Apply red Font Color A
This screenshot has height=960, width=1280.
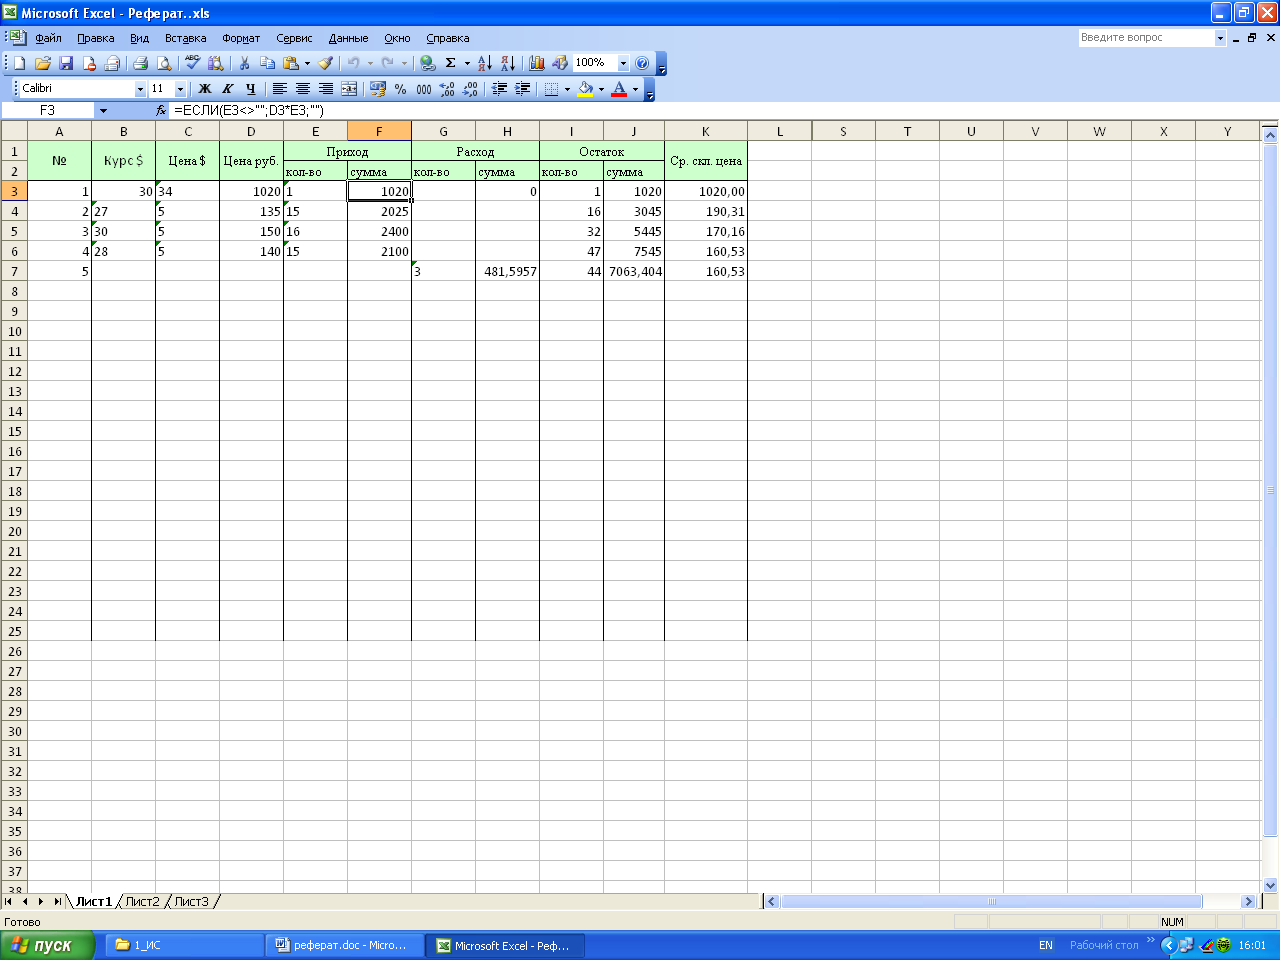[x=619, y=89]
